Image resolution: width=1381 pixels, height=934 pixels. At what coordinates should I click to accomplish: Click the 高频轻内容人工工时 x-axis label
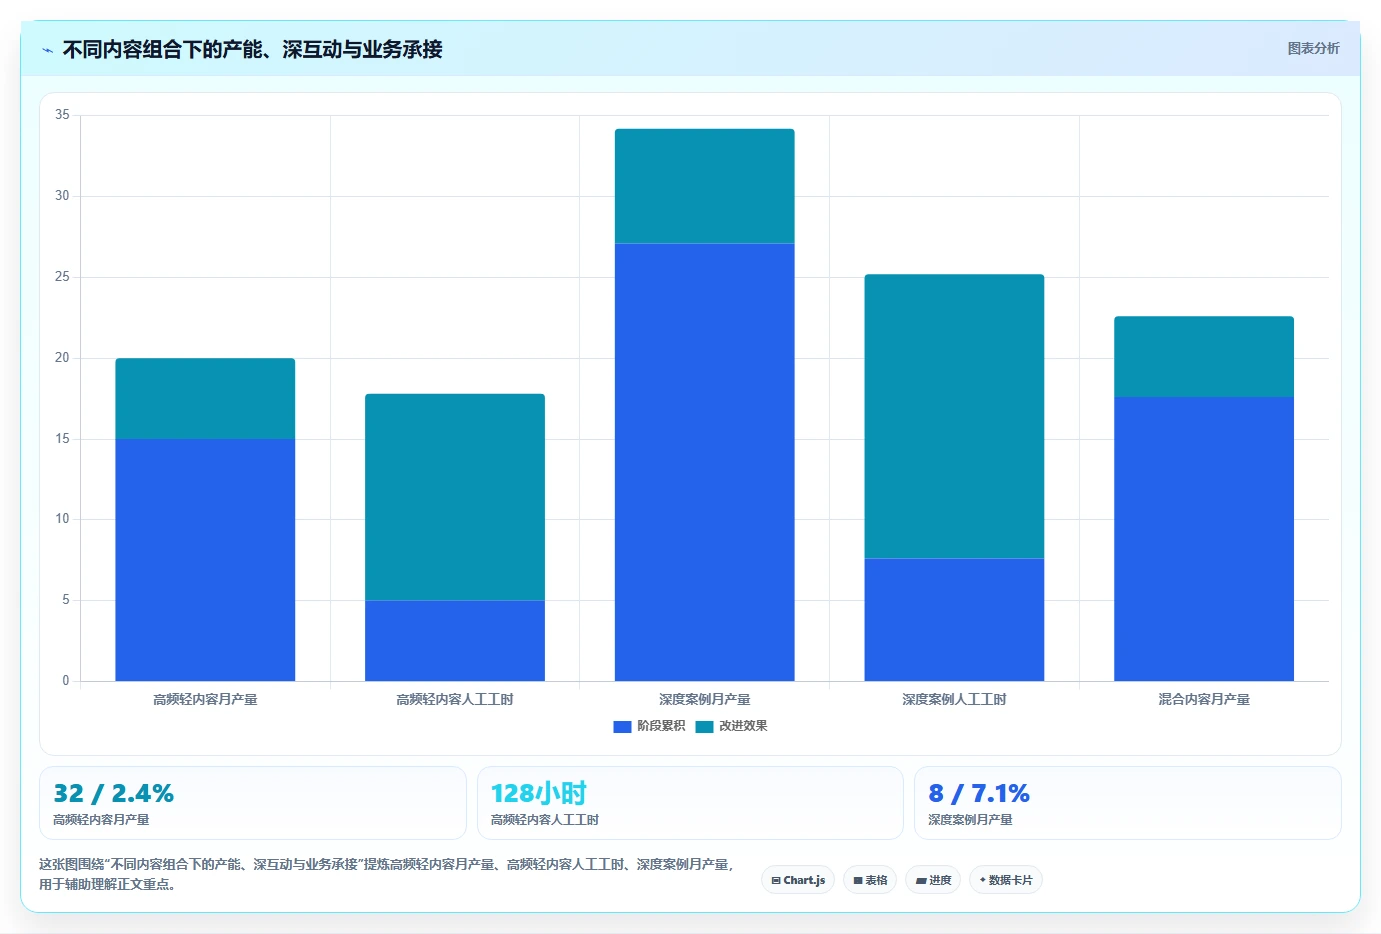(455, 700)
